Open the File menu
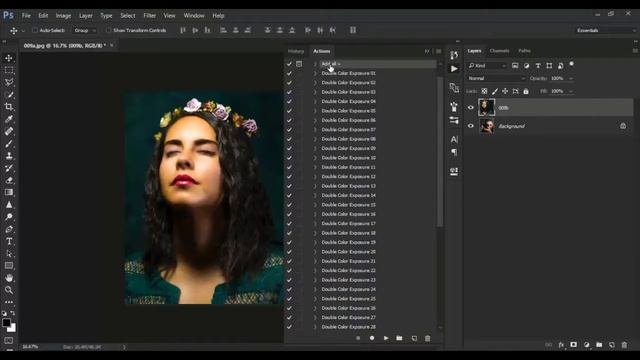The width and height of the screenshot is (640, 360). pos(26,16)
